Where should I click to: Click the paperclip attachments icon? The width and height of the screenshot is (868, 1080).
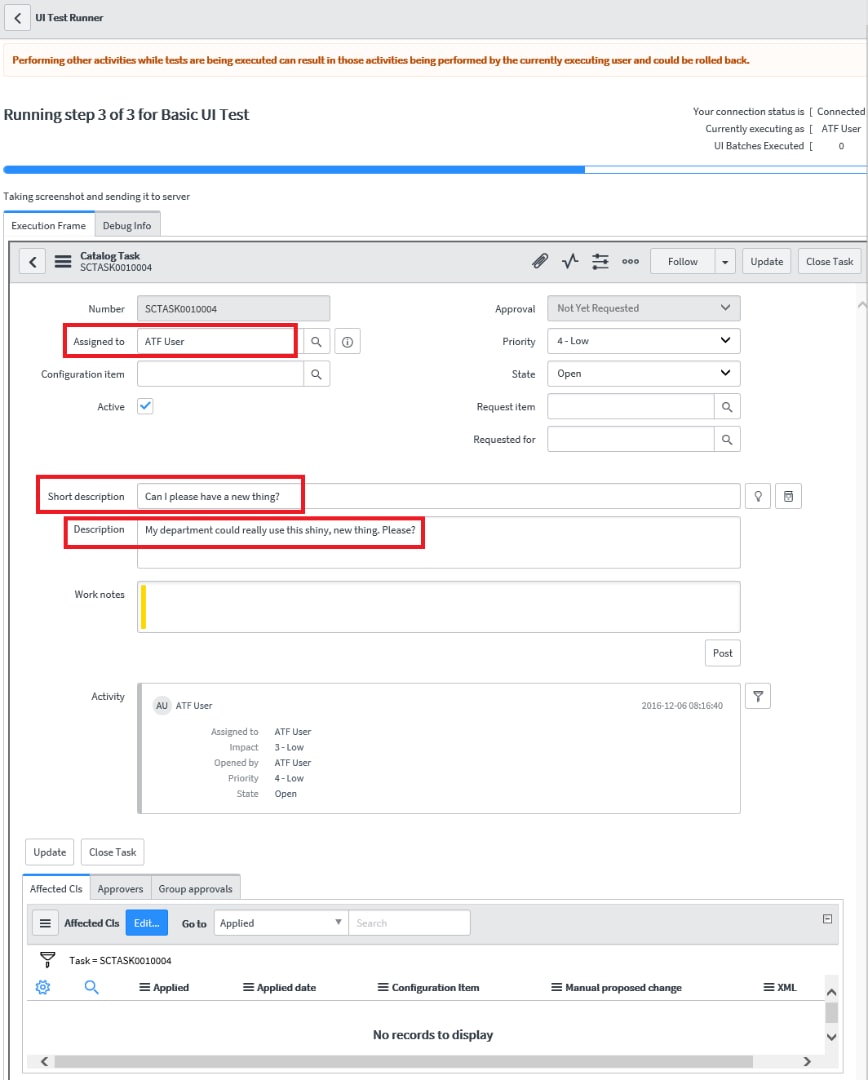pos(540,262)
